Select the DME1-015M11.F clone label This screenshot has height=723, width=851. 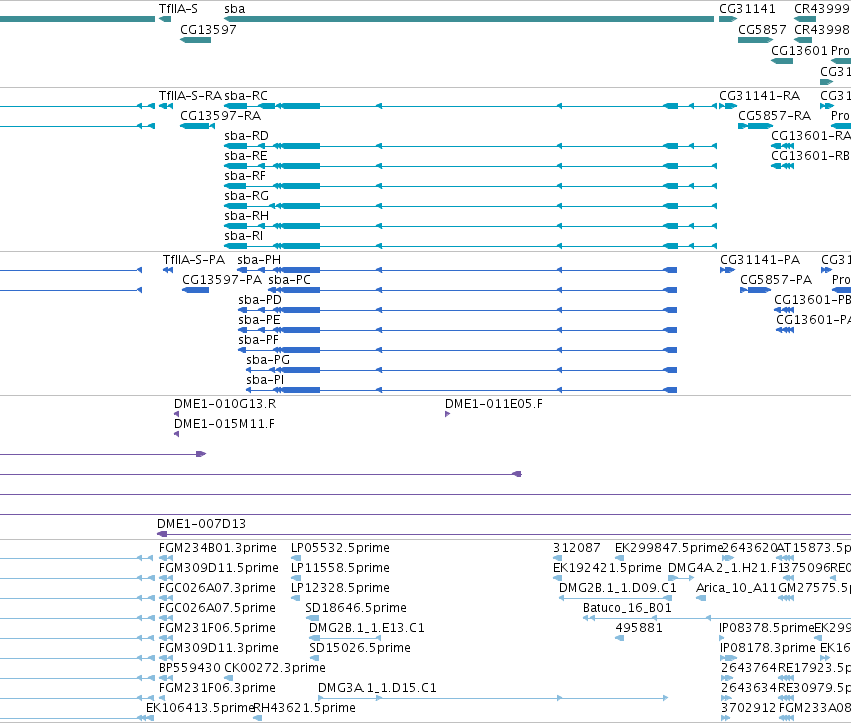(224, 424)
